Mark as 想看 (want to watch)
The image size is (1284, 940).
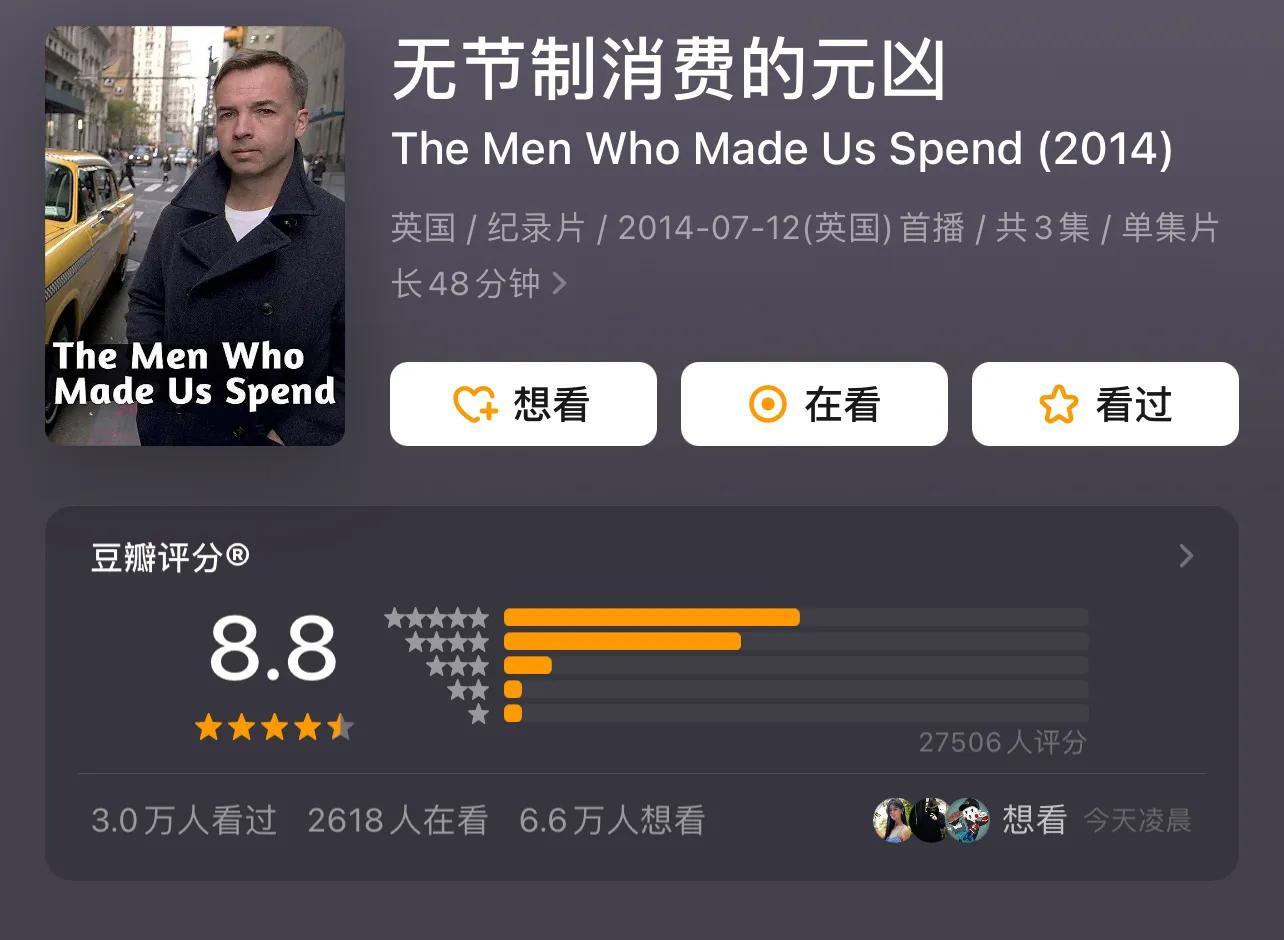523,404
